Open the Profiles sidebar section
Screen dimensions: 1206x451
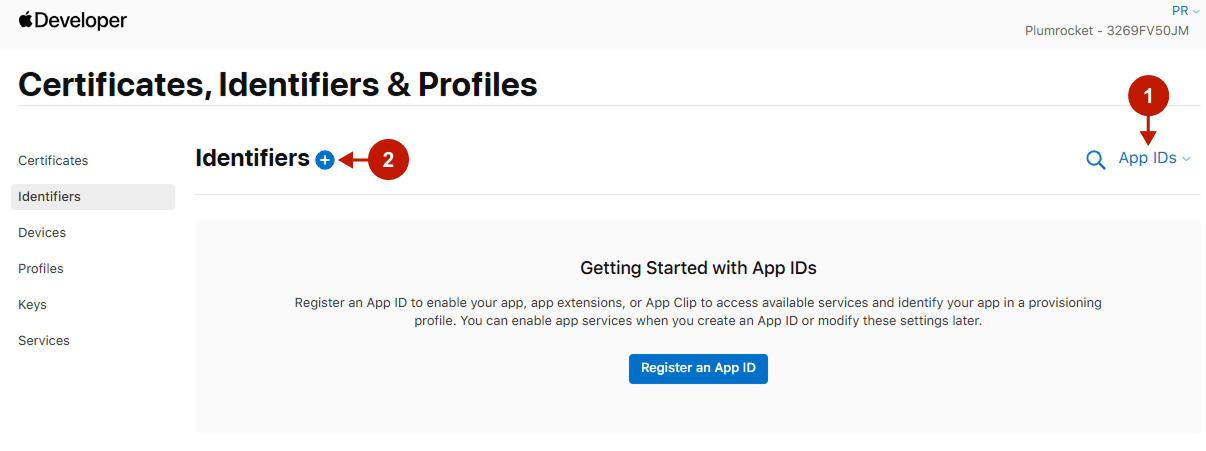pyautogui.click(x=41, y=269)
